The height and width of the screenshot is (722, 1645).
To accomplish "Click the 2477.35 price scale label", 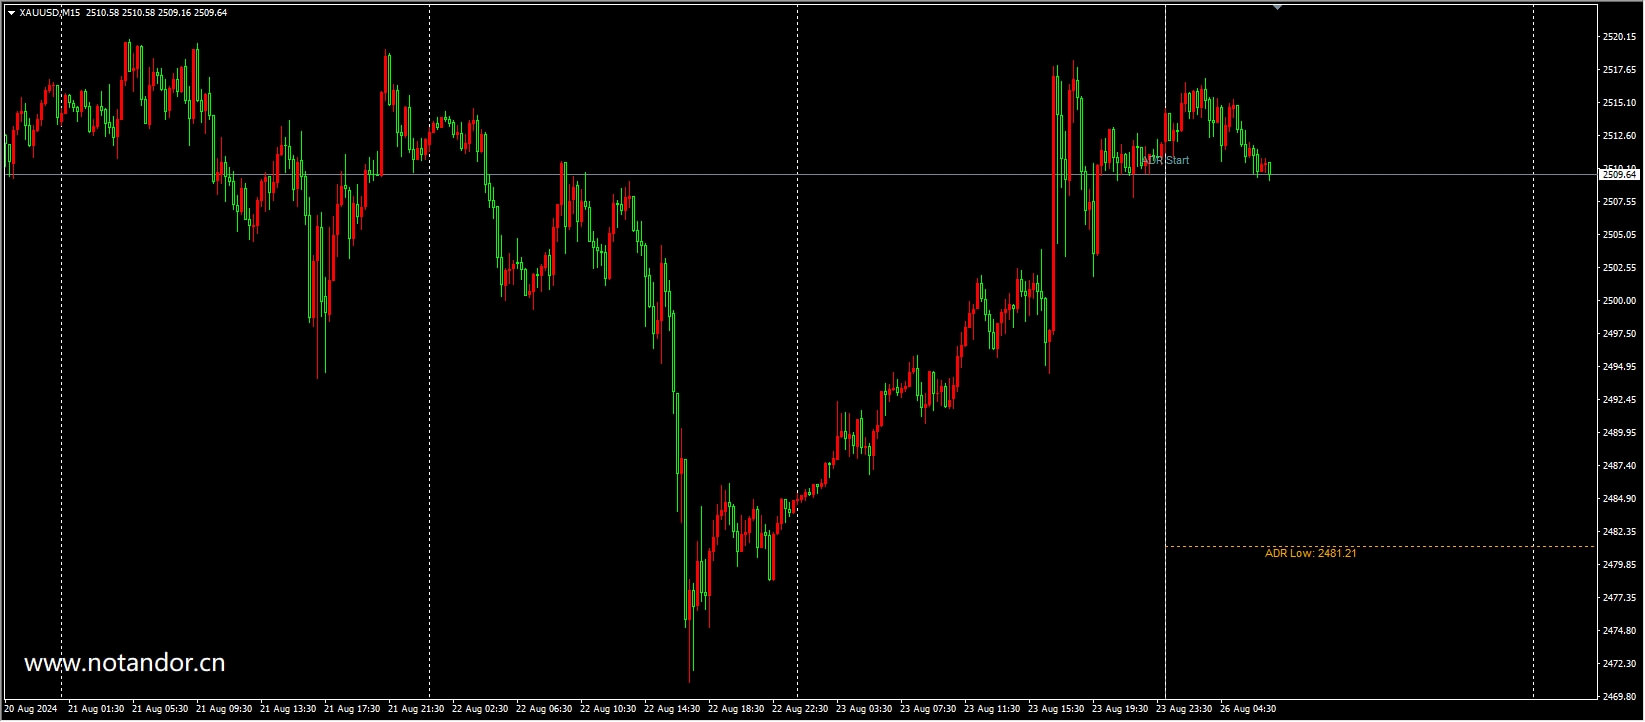I will [x=1619, y=598].
